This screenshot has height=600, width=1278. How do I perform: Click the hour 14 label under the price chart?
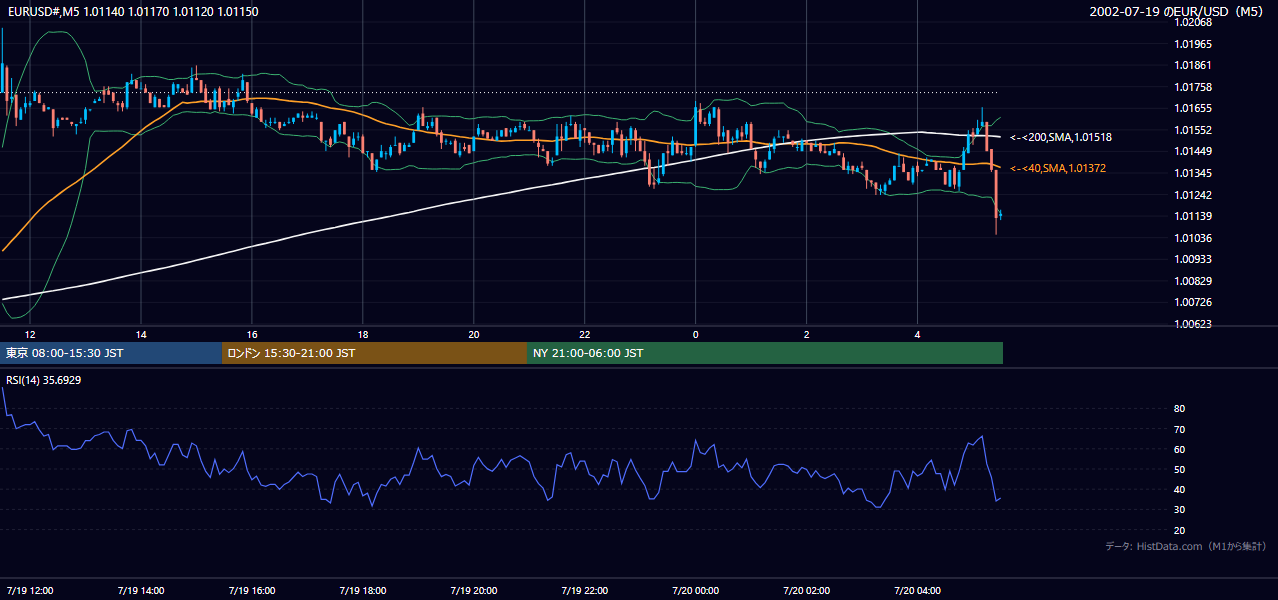(x=141, y=334)
